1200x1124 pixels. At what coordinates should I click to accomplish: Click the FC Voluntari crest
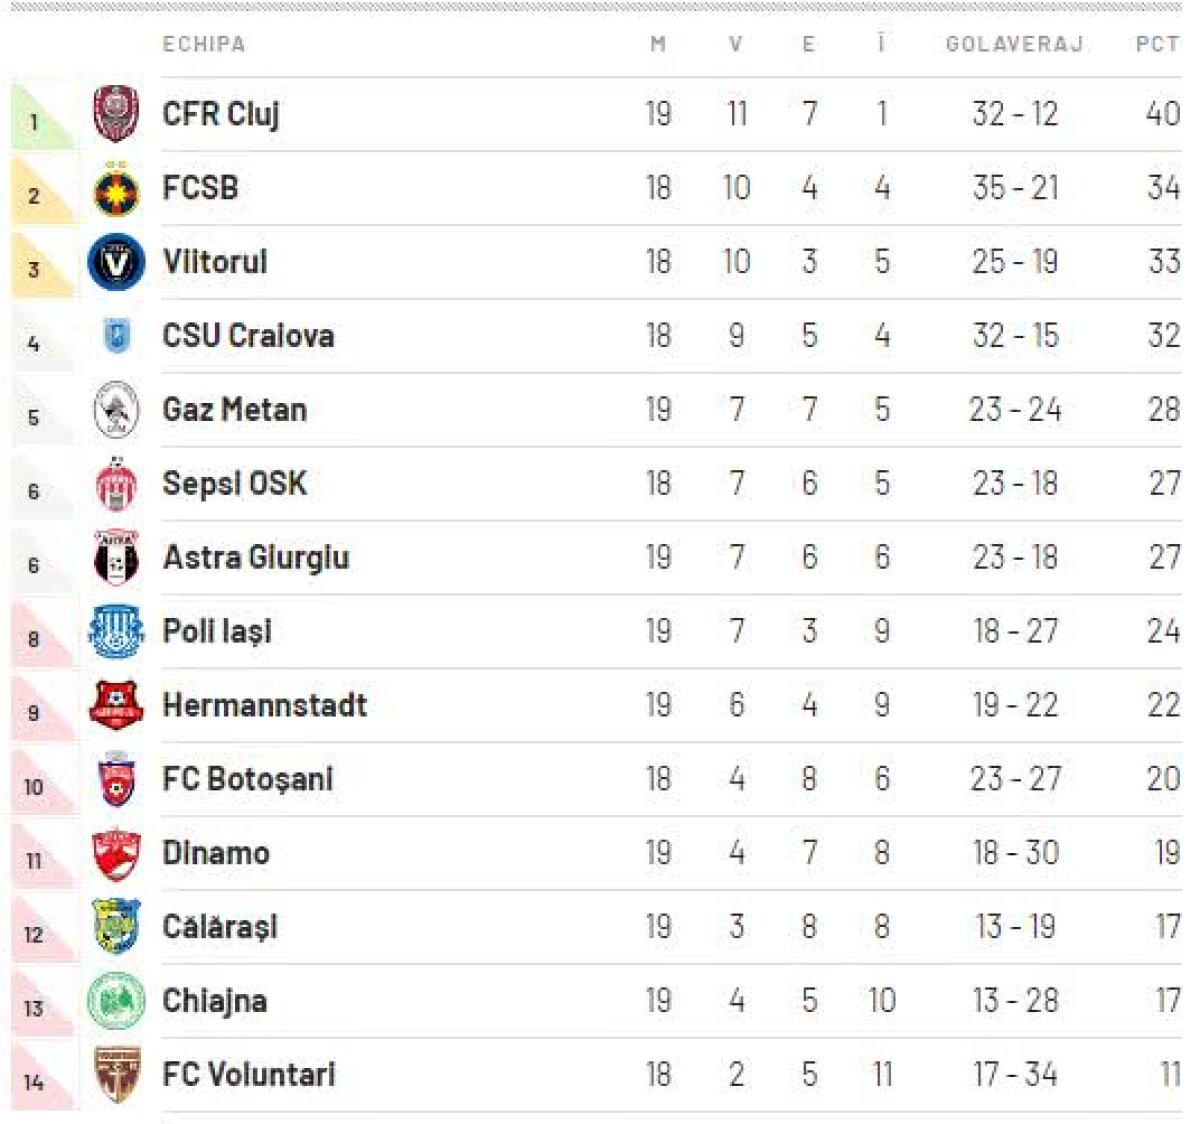116,1075
